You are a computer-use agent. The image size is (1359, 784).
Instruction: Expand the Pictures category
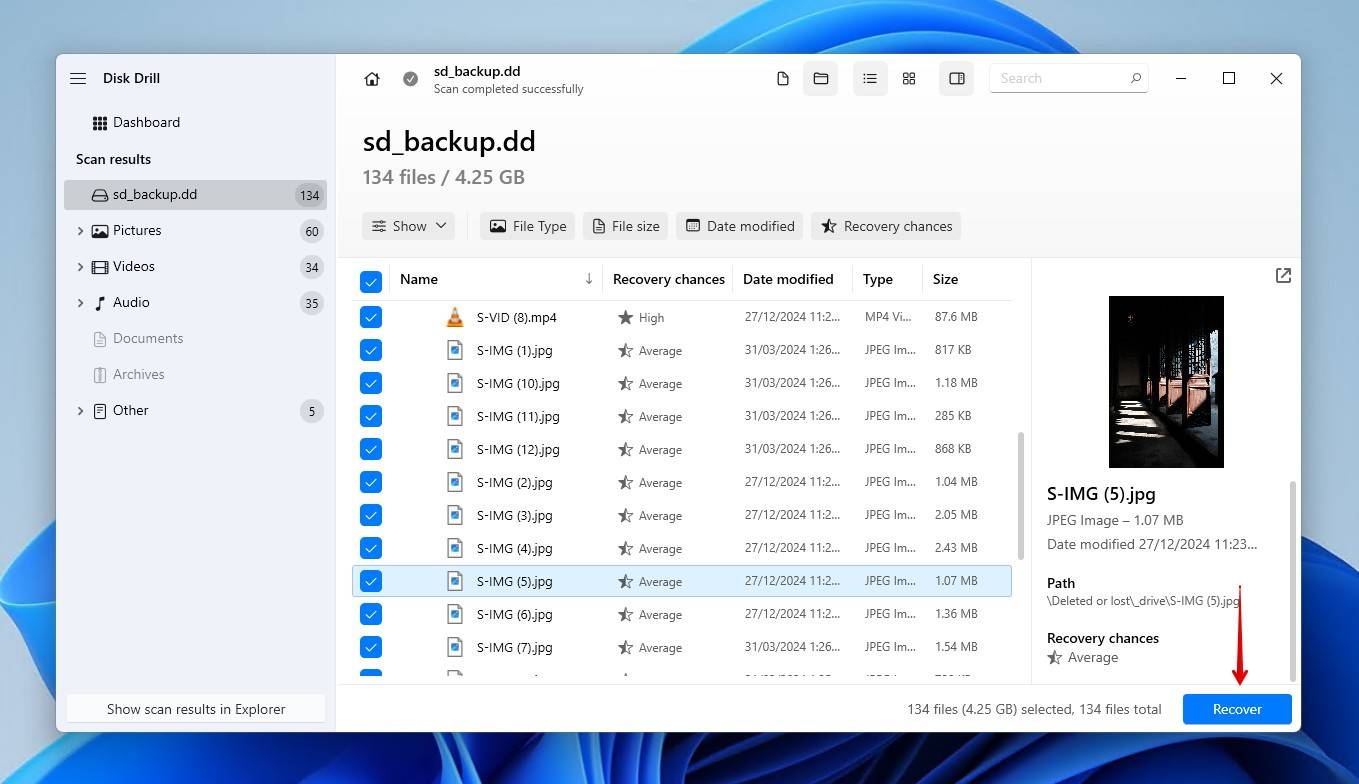tap(81, 230)
